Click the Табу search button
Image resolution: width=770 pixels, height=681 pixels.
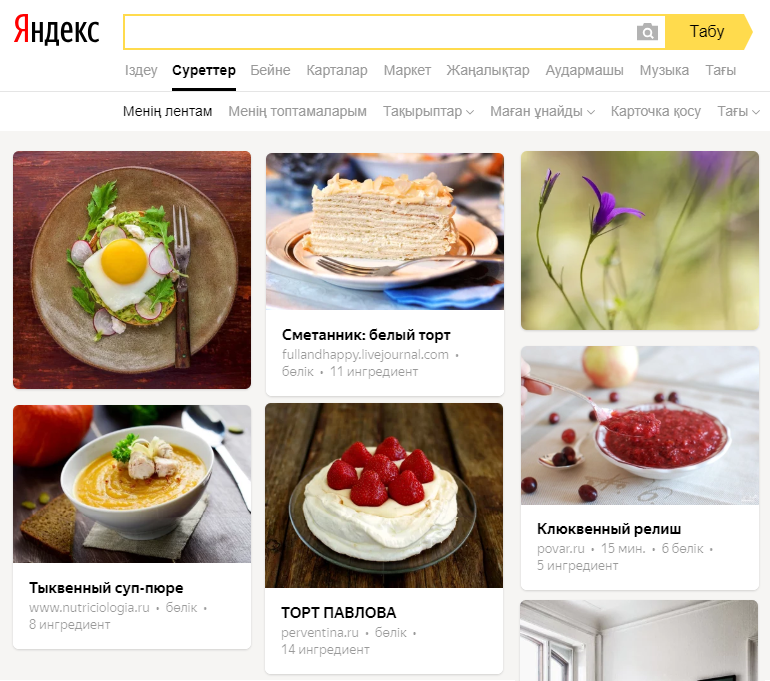(x=707, y=32)
